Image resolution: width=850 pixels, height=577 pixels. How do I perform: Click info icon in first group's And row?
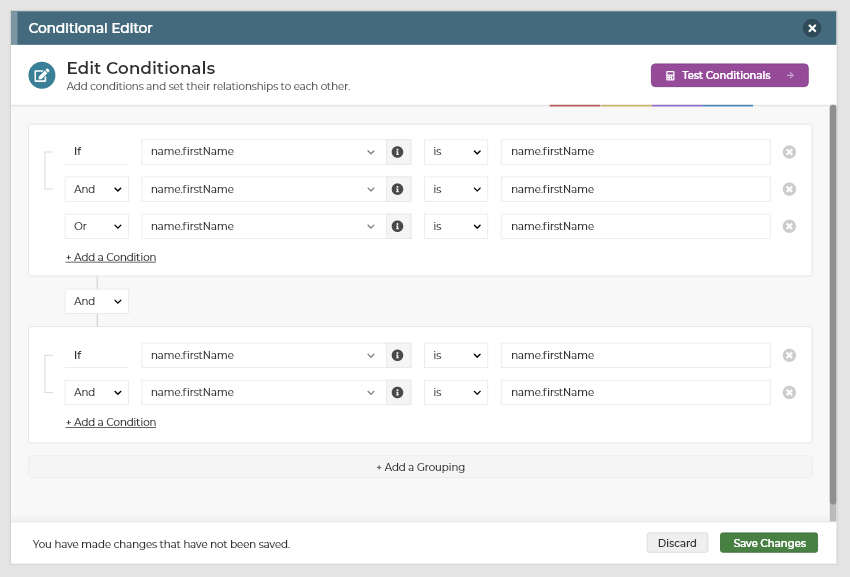398,189
